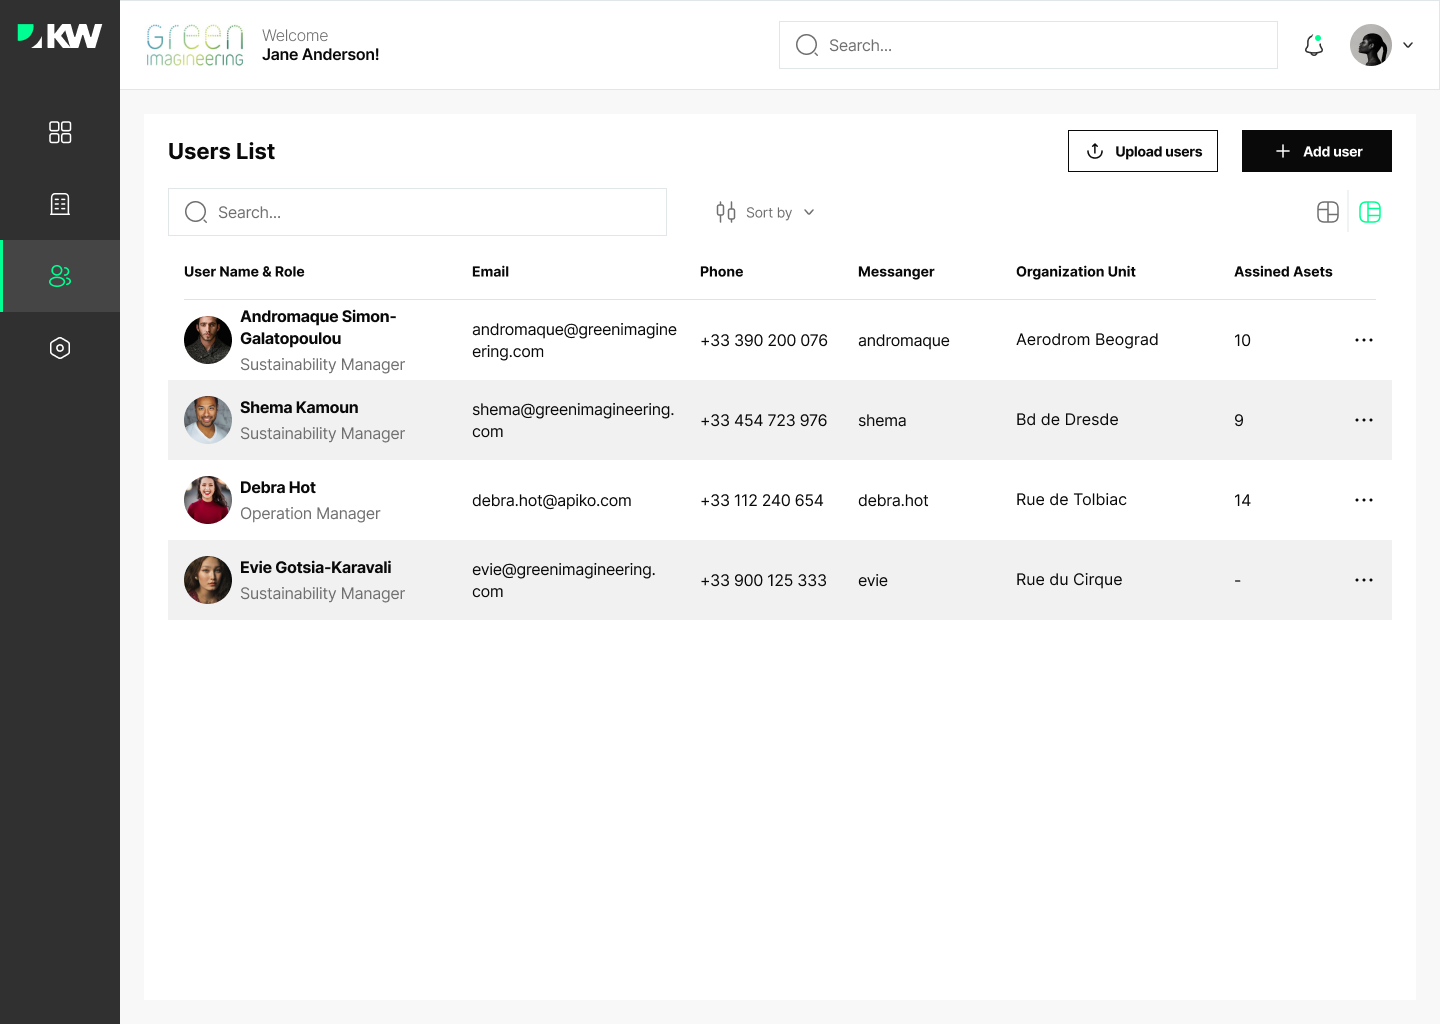Open the Sort by dropdown
Screen dimensions: 1440x1024
[x=766, y=212]
